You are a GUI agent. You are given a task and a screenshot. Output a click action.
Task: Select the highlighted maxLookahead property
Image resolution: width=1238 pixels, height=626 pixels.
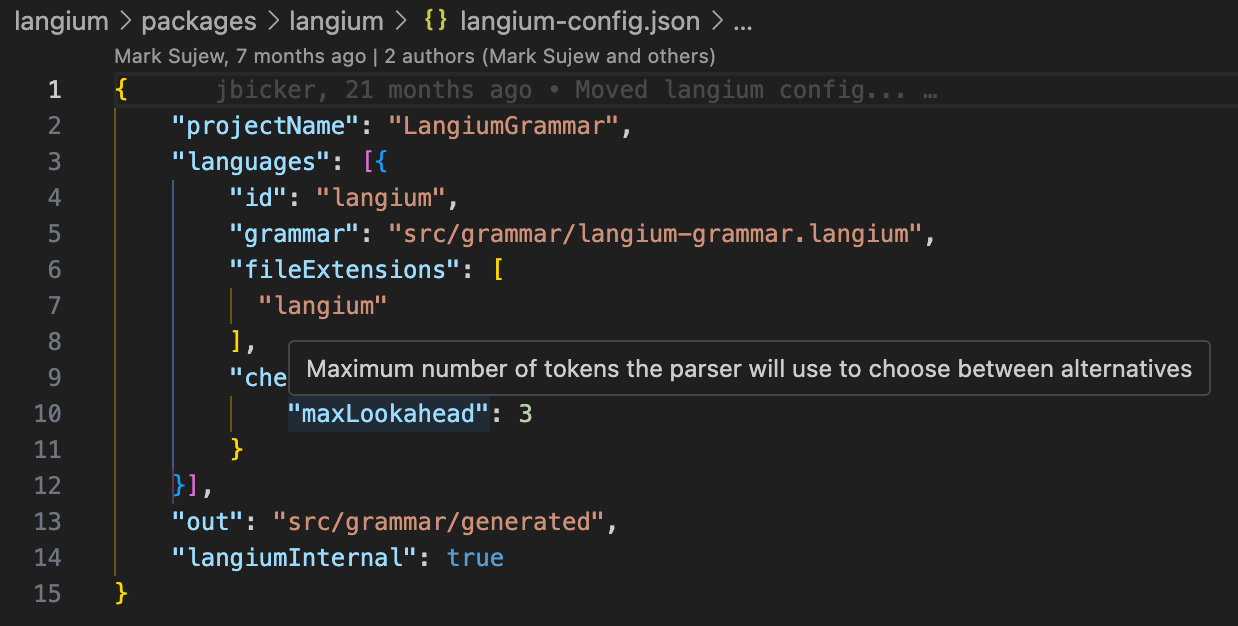389,413
